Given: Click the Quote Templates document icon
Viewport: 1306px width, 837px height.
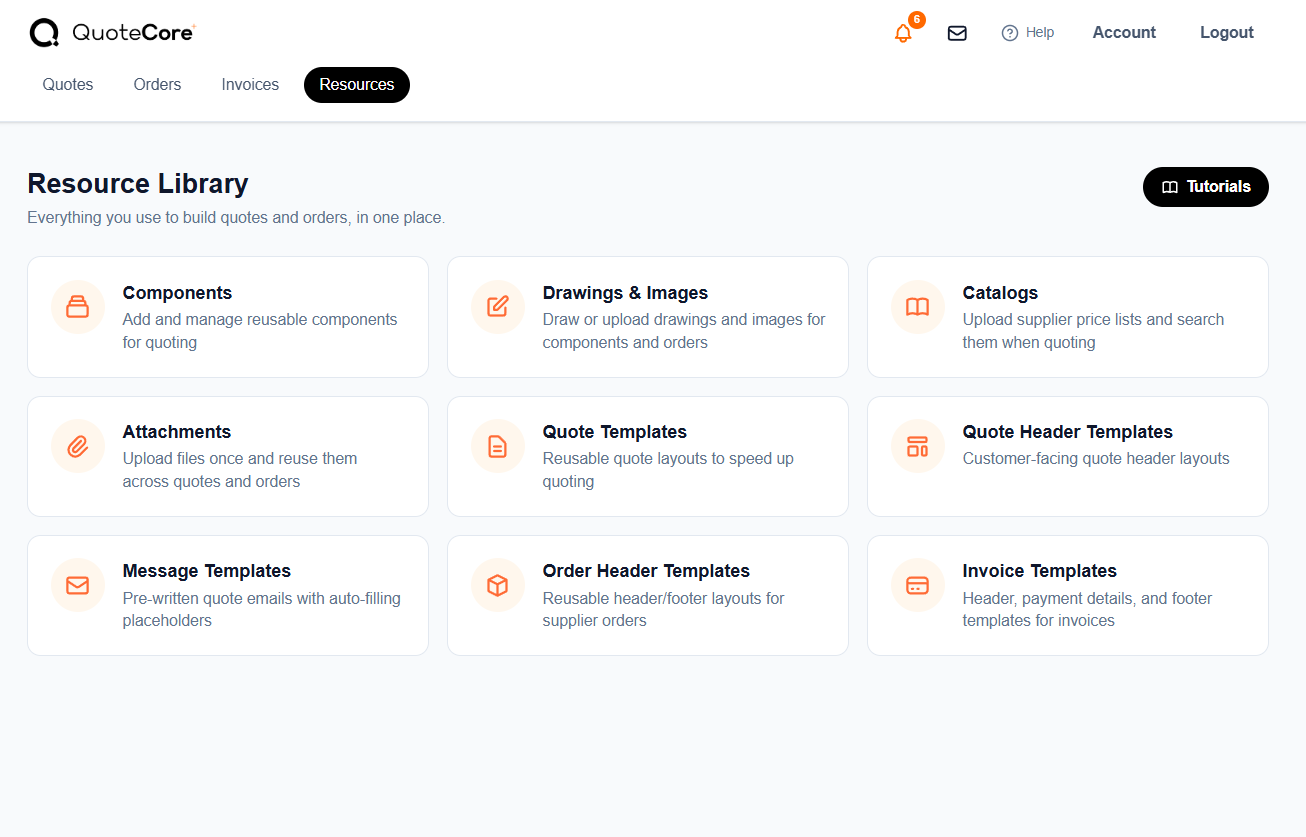Looking at the screenshot, I should click(x=498, y=446).
